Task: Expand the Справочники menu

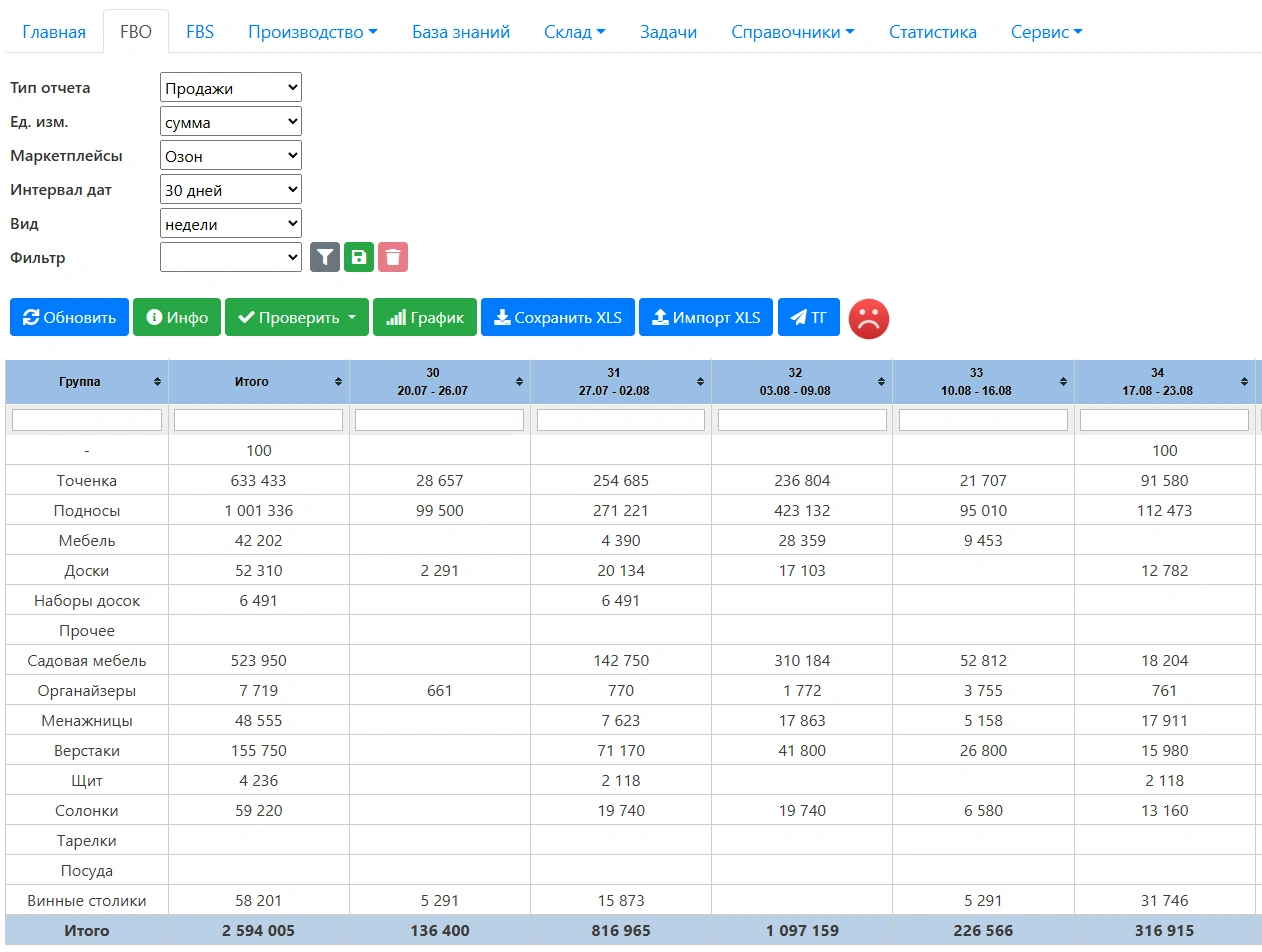Action: pos(793,32)
